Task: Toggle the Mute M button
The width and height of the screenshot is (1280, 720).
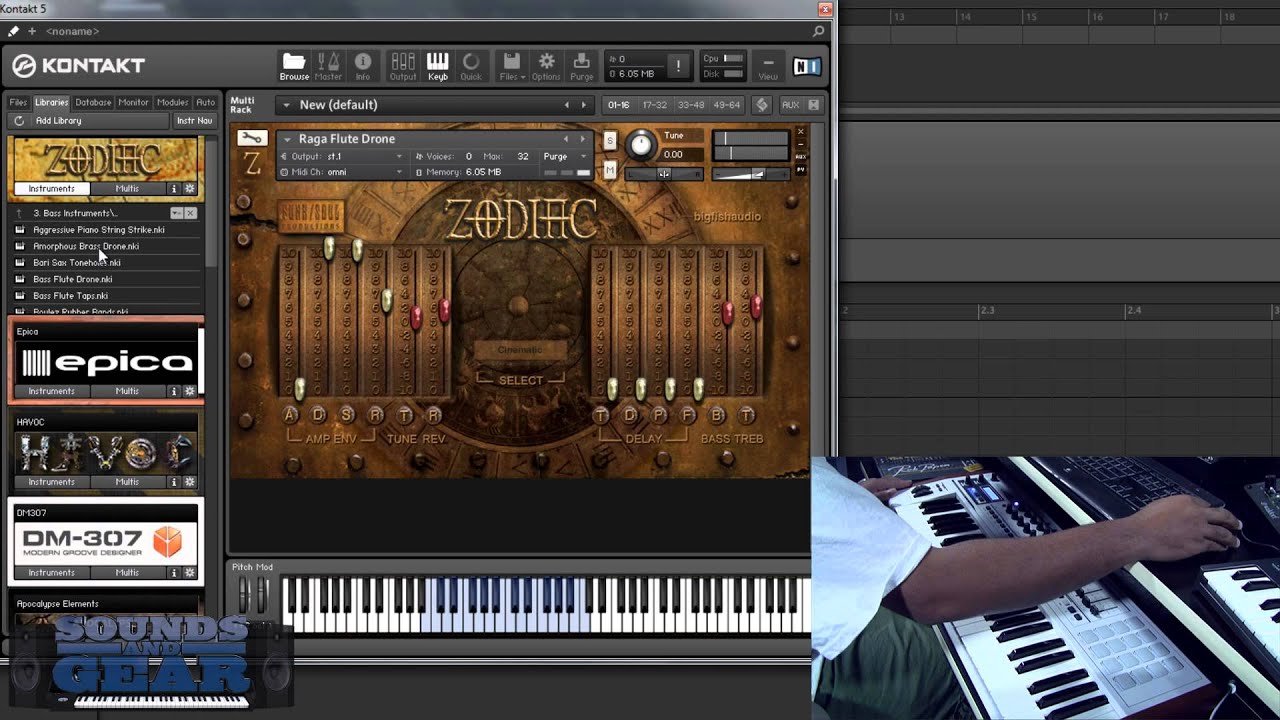Action: 610,171
